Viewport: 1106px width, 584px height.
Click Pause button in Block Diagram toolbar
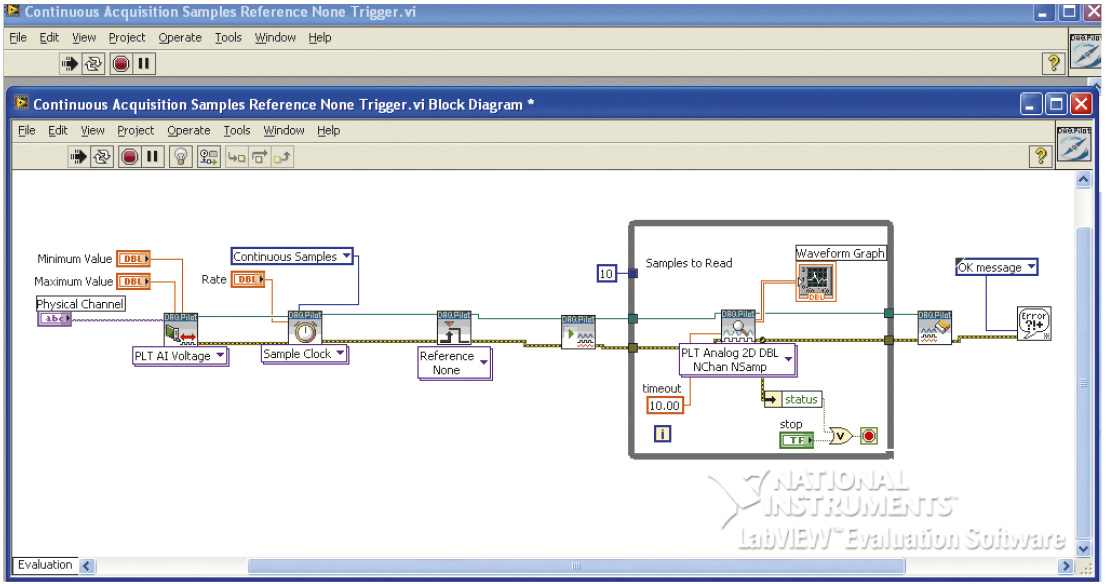[x=152, y=157]
